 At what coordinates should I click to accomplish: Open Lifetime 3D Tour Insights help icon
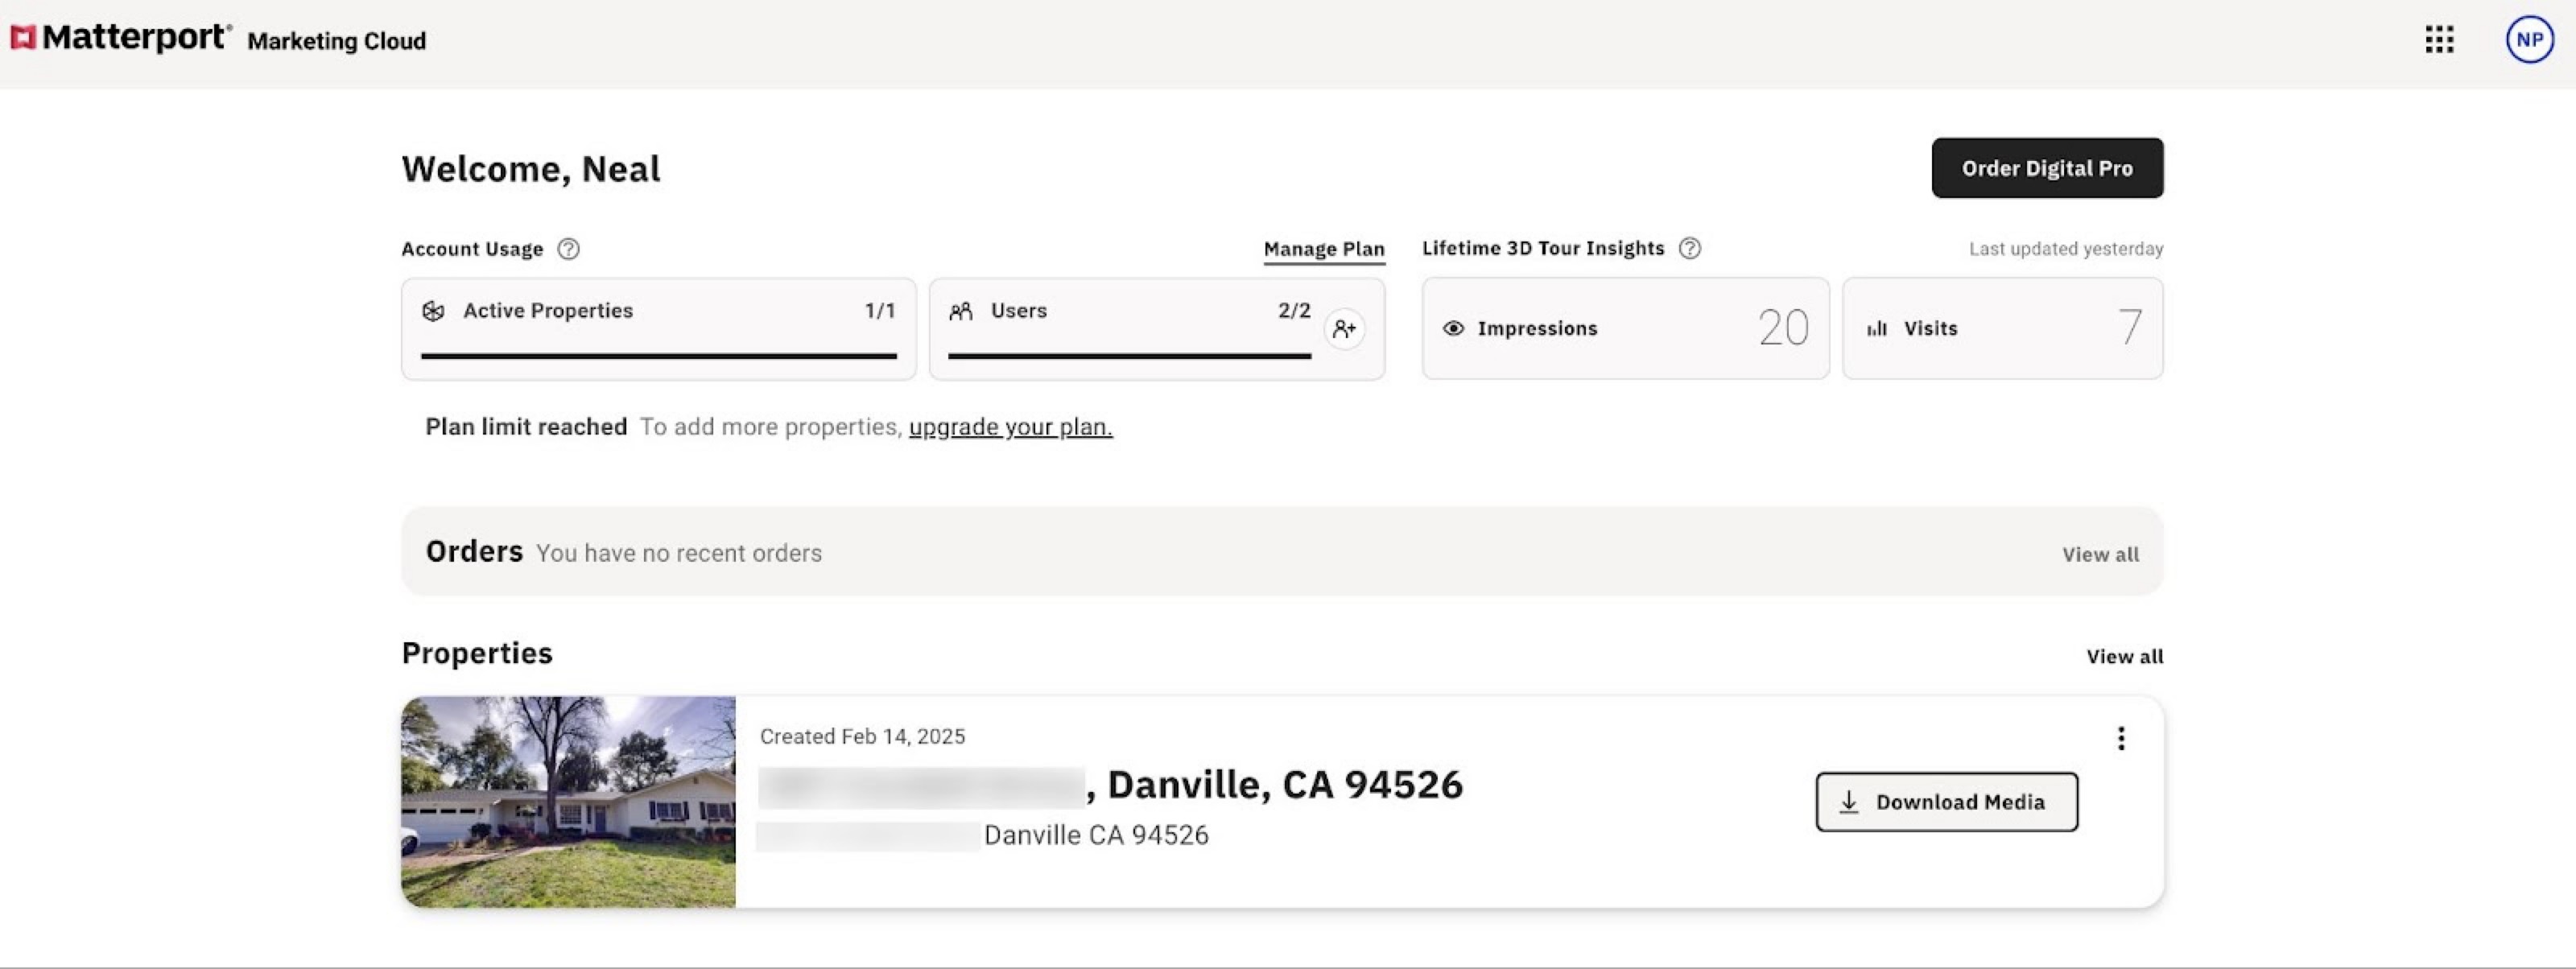[1689, 248]
